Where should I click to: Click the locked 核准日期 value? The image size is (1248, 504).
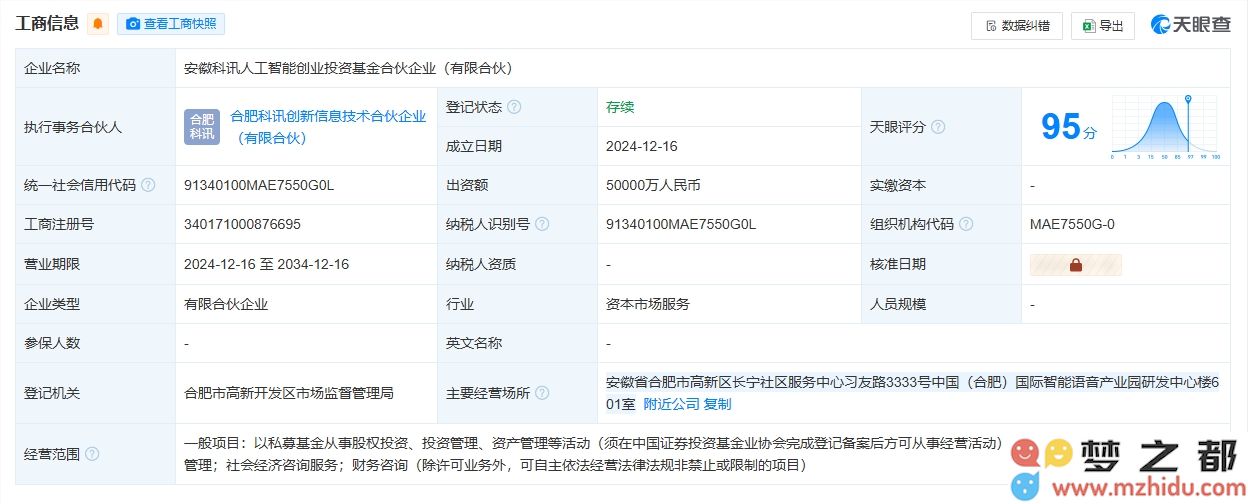pyautogui.click(x=1076, y=265)
